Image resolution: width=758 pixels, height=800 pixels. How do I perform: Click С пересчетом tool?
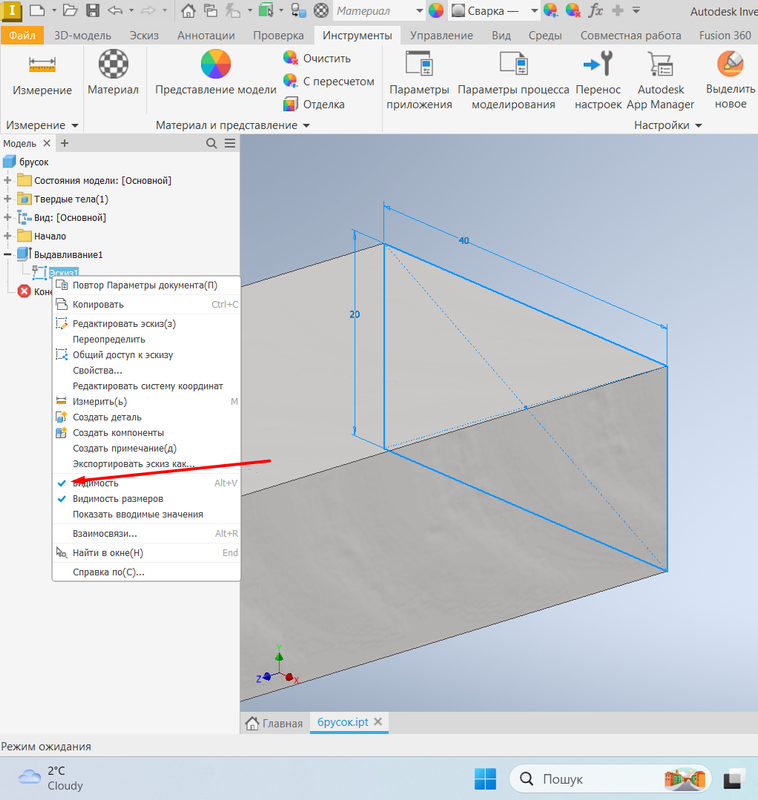329,81
